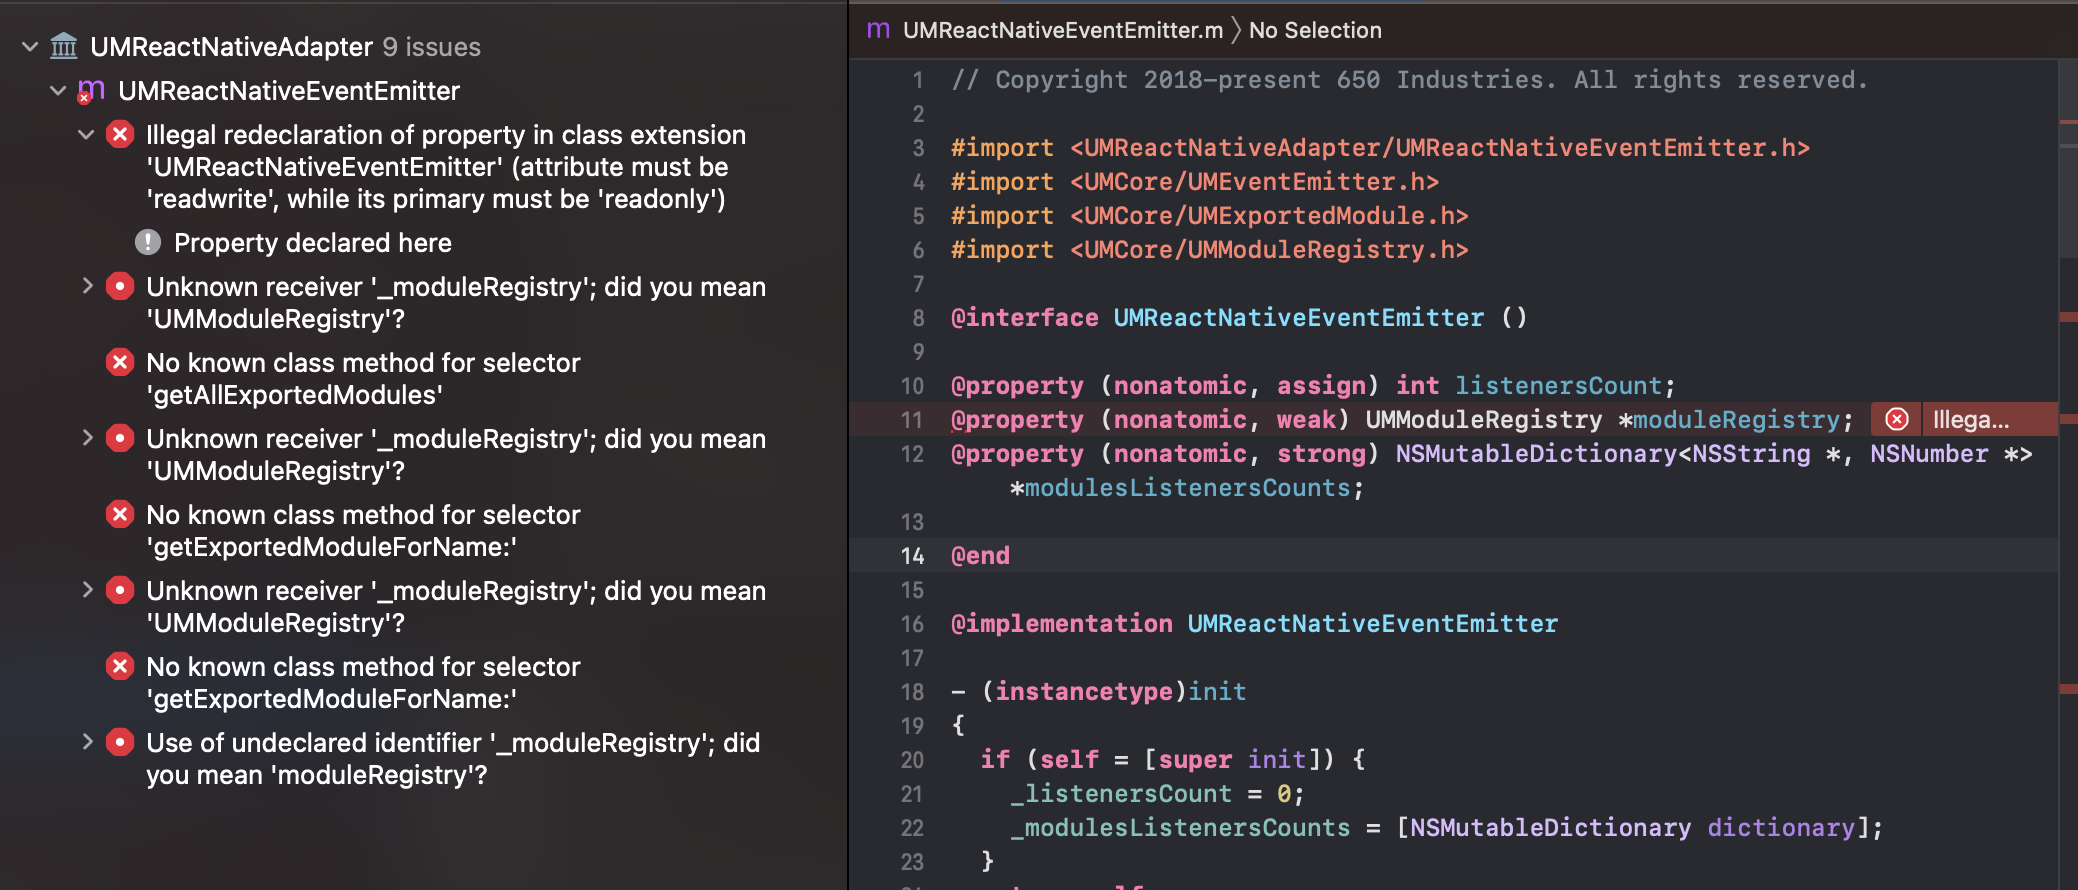Select the 'Property declared here' note
The image size is (2078, 890).
312,242
